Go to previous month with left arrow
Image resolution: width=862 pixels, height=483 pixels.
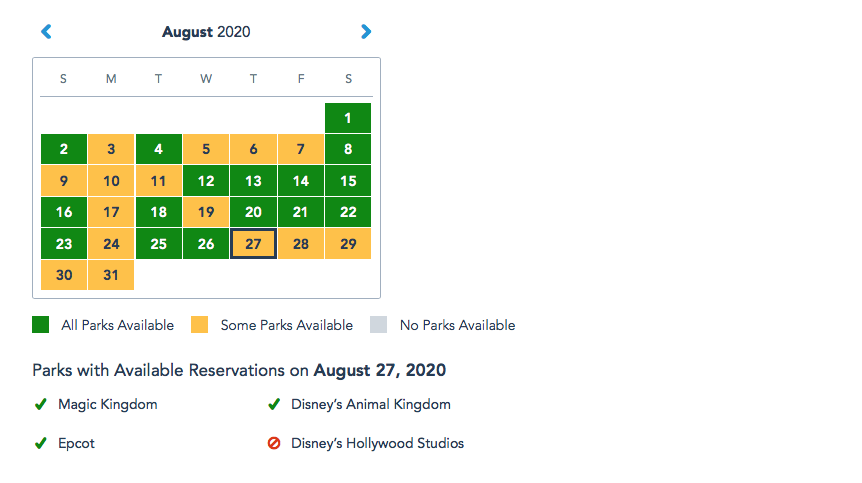click(46, 32)
